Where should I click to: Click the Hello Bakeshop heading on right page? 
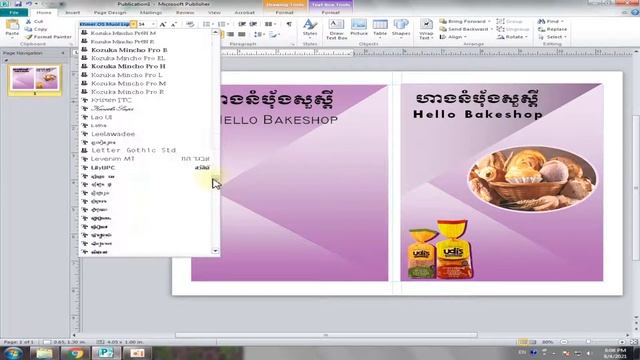click(478, 114)
